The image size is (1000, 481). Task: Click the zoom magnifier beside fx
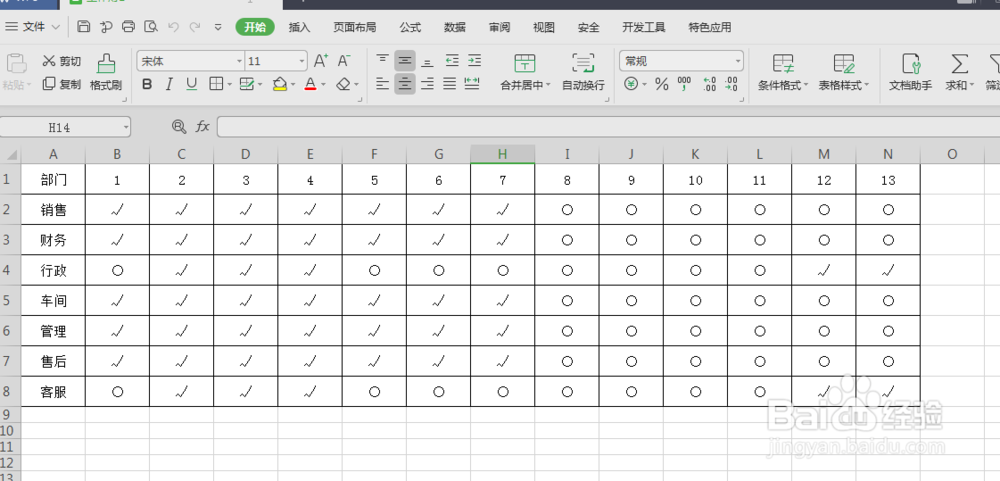pos(179,126)
